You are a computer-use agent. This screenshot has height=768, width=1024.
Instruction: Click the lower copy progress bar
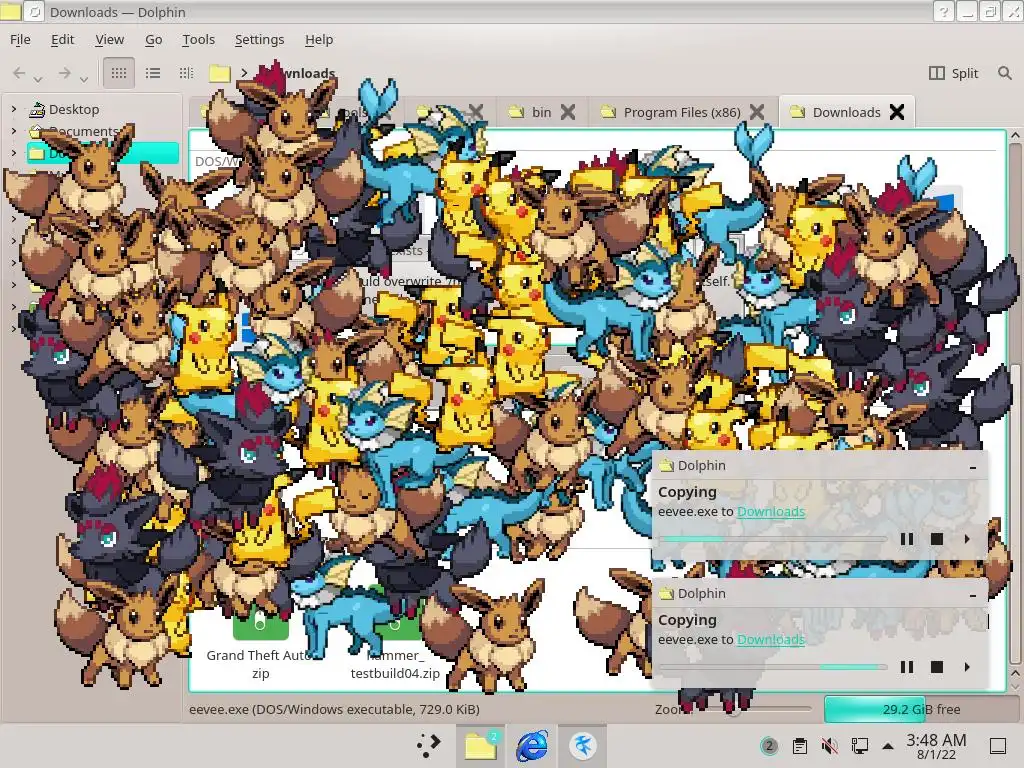point(773,667)
